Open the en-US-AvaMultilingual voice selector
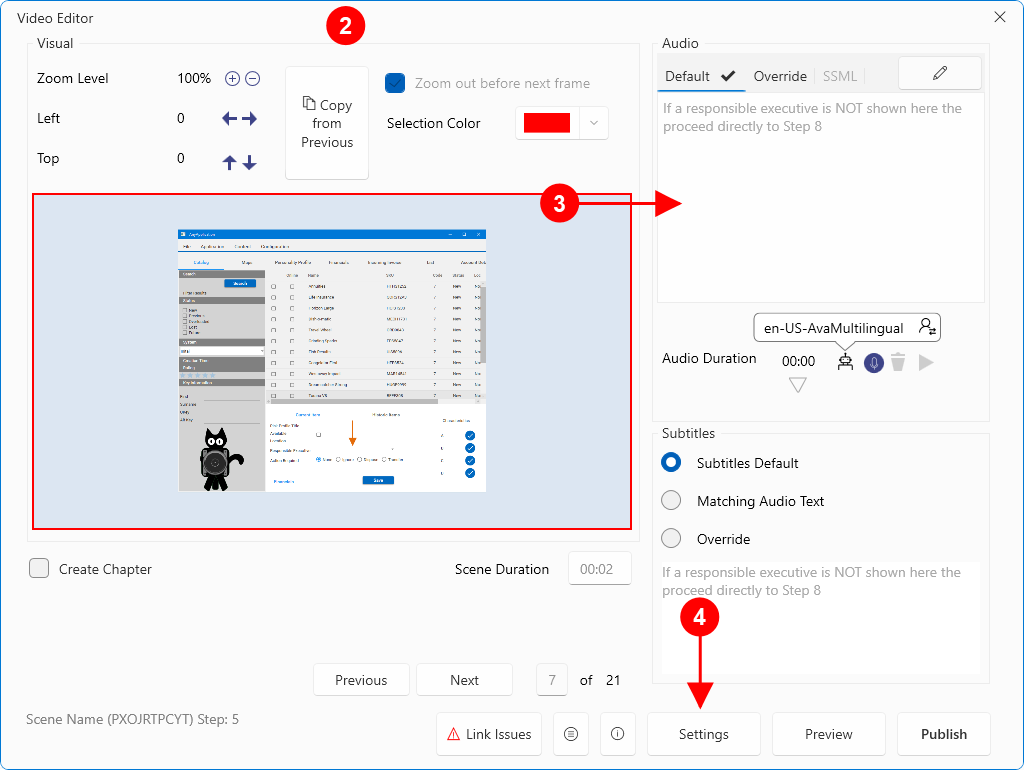The height and width of the screenshot is (770, 1024). (x=833, y=327)
